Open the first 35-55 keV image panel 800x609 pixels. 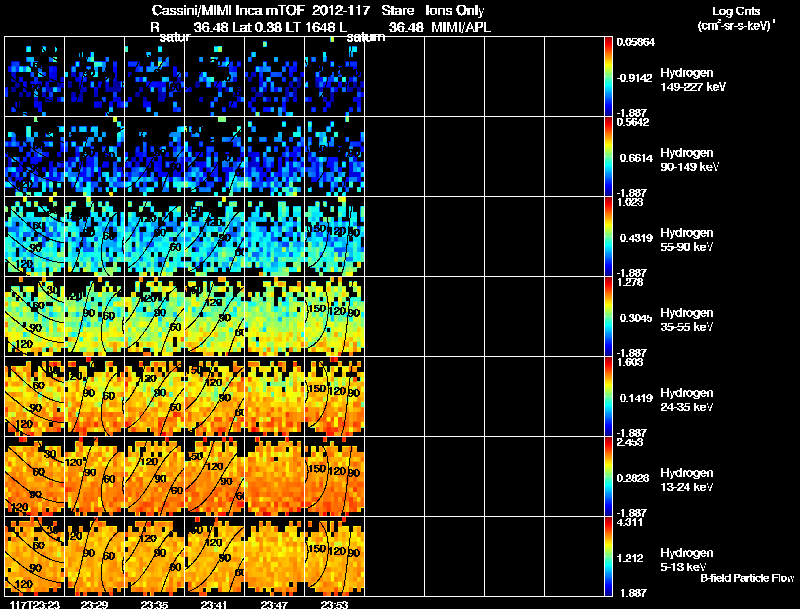pos(35,316)
